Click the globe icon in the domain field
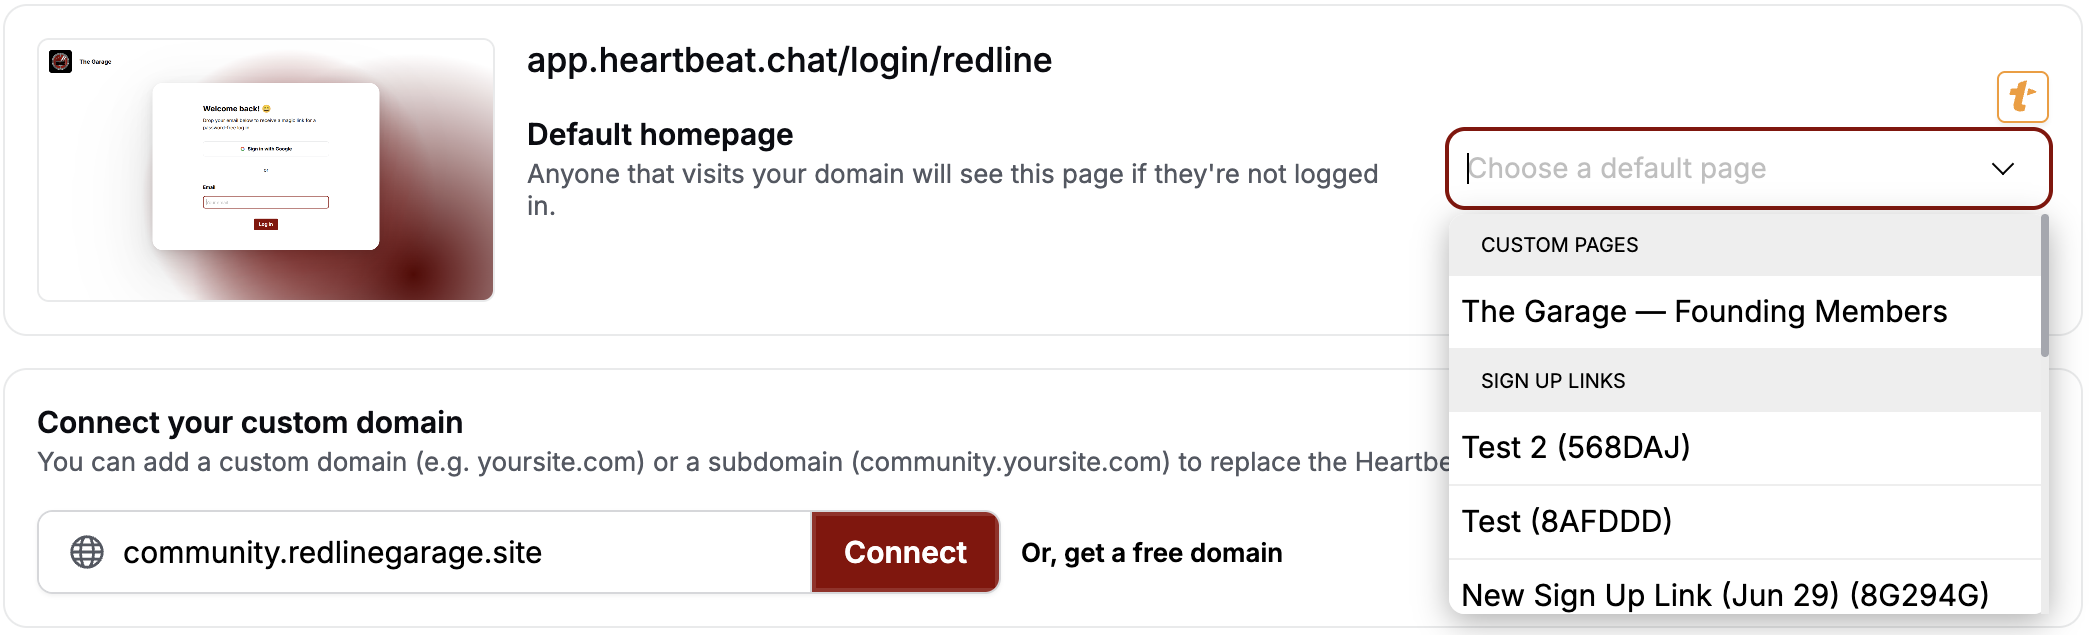This screenshot has height=635, width=2091. point(87,552)
